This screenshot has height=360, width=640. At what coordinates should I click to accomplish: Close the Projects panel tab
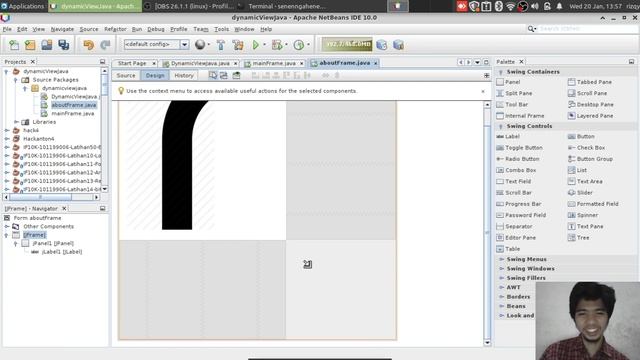[x=33, y=62]
